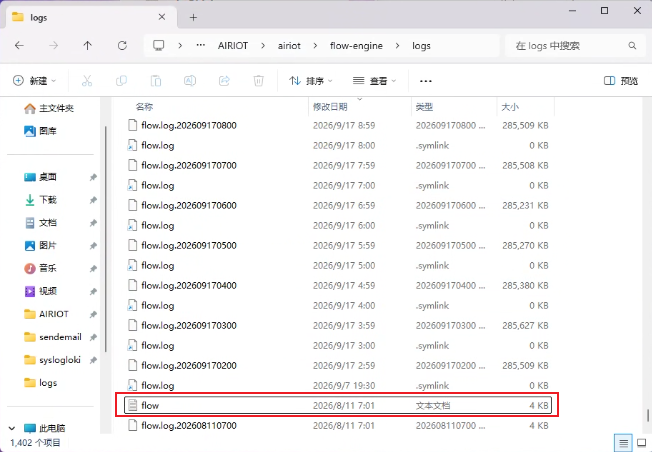Unpin 下载 via its pin icon

(93, 200)
